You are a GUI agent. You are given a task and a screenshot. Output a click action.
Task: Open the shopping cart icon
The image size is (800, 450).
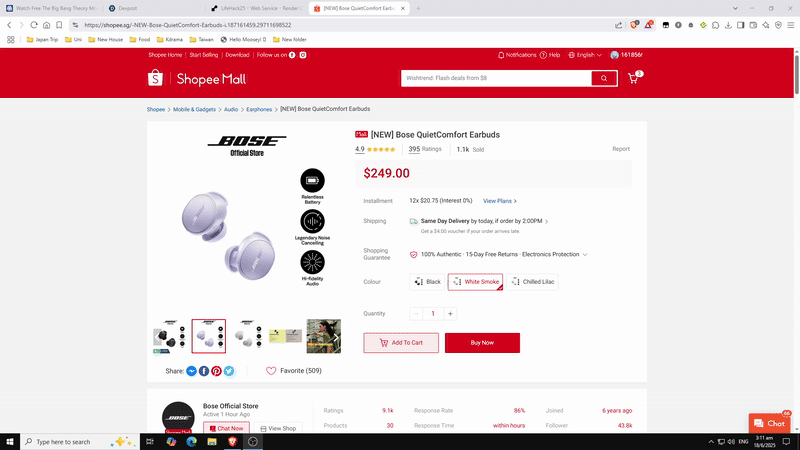(x=633, y=79)
